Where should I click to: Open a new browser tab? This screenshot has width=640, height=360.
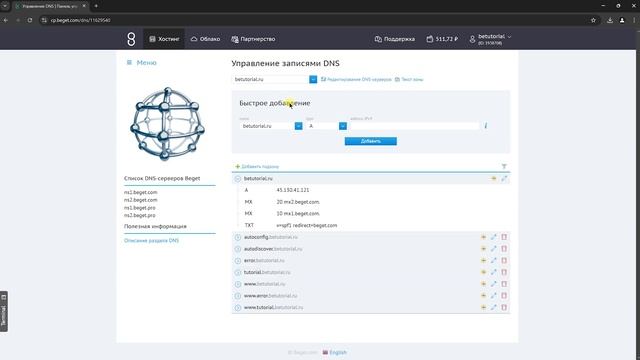click(96, 6)
